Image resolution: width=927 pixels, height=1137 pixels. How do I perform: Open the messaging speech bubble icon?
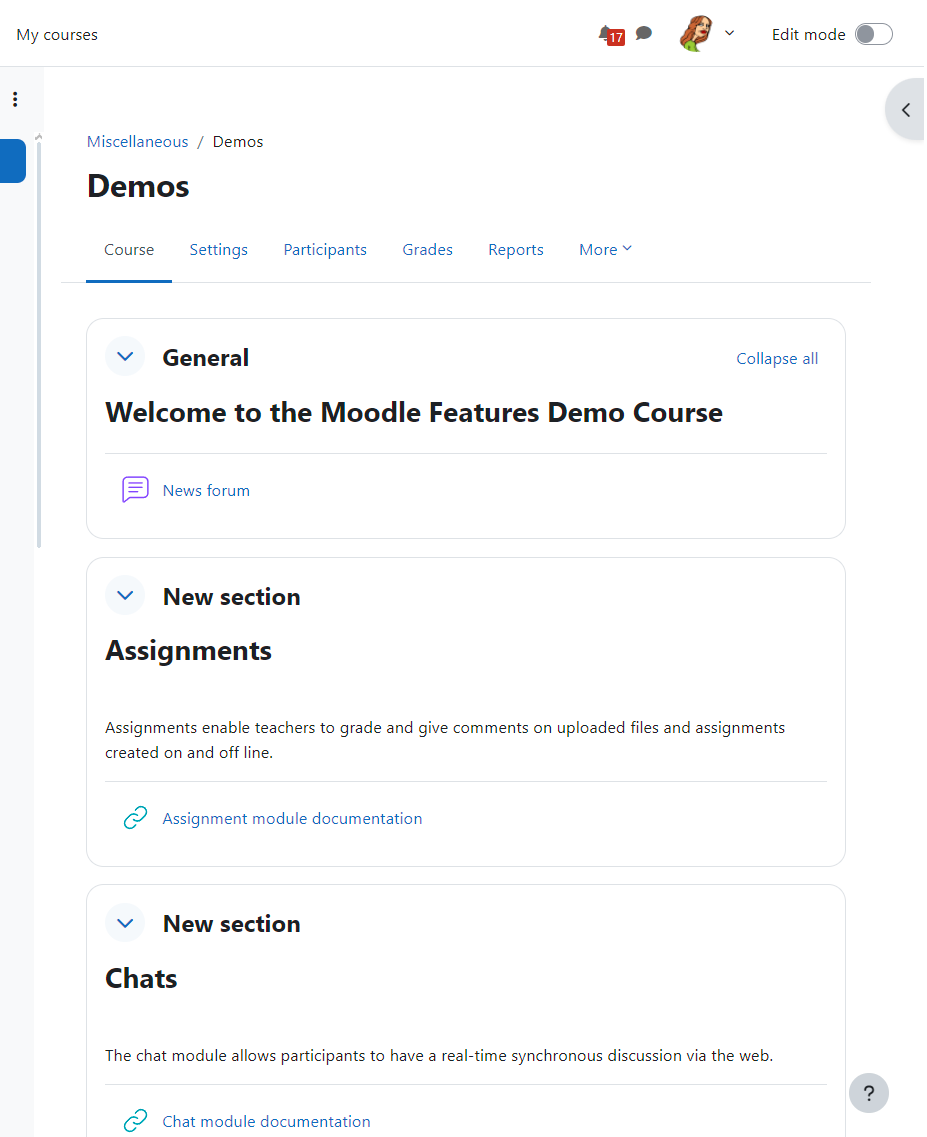[x=643, y=33]
